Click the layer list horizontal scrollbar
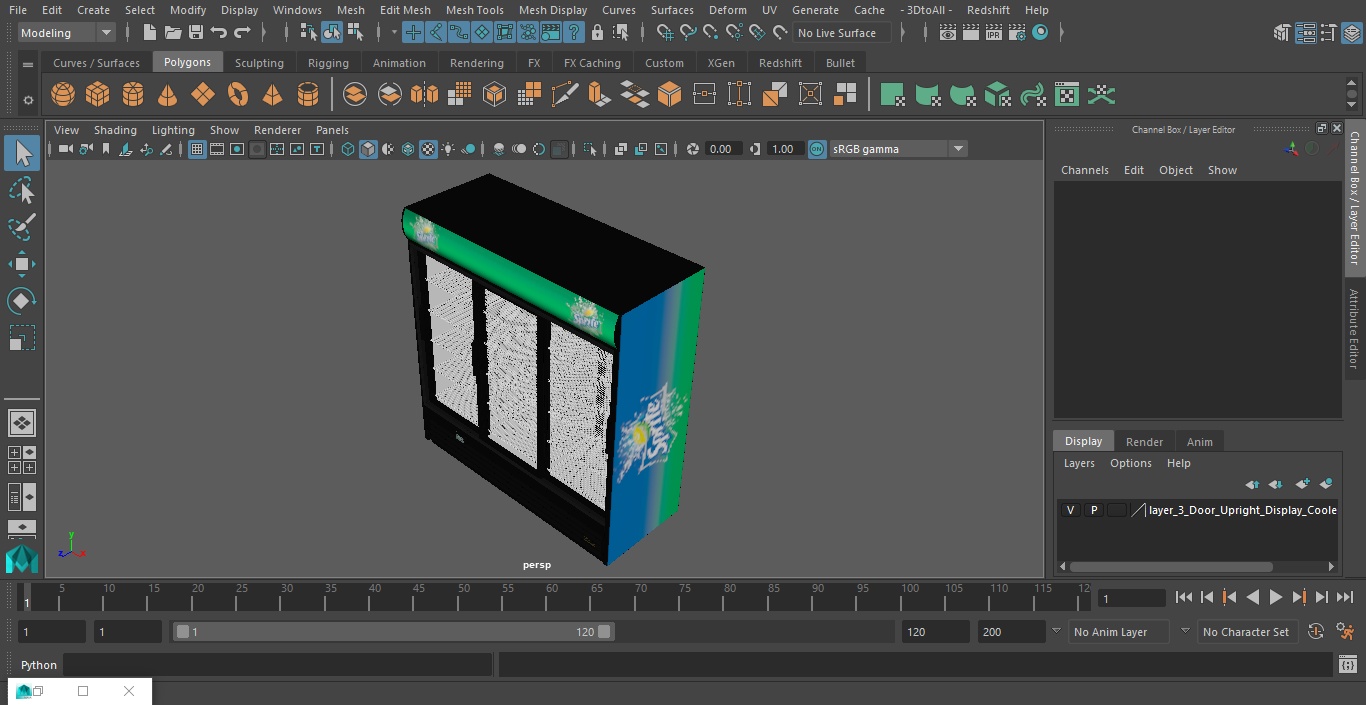 [x=1171, y=567]
